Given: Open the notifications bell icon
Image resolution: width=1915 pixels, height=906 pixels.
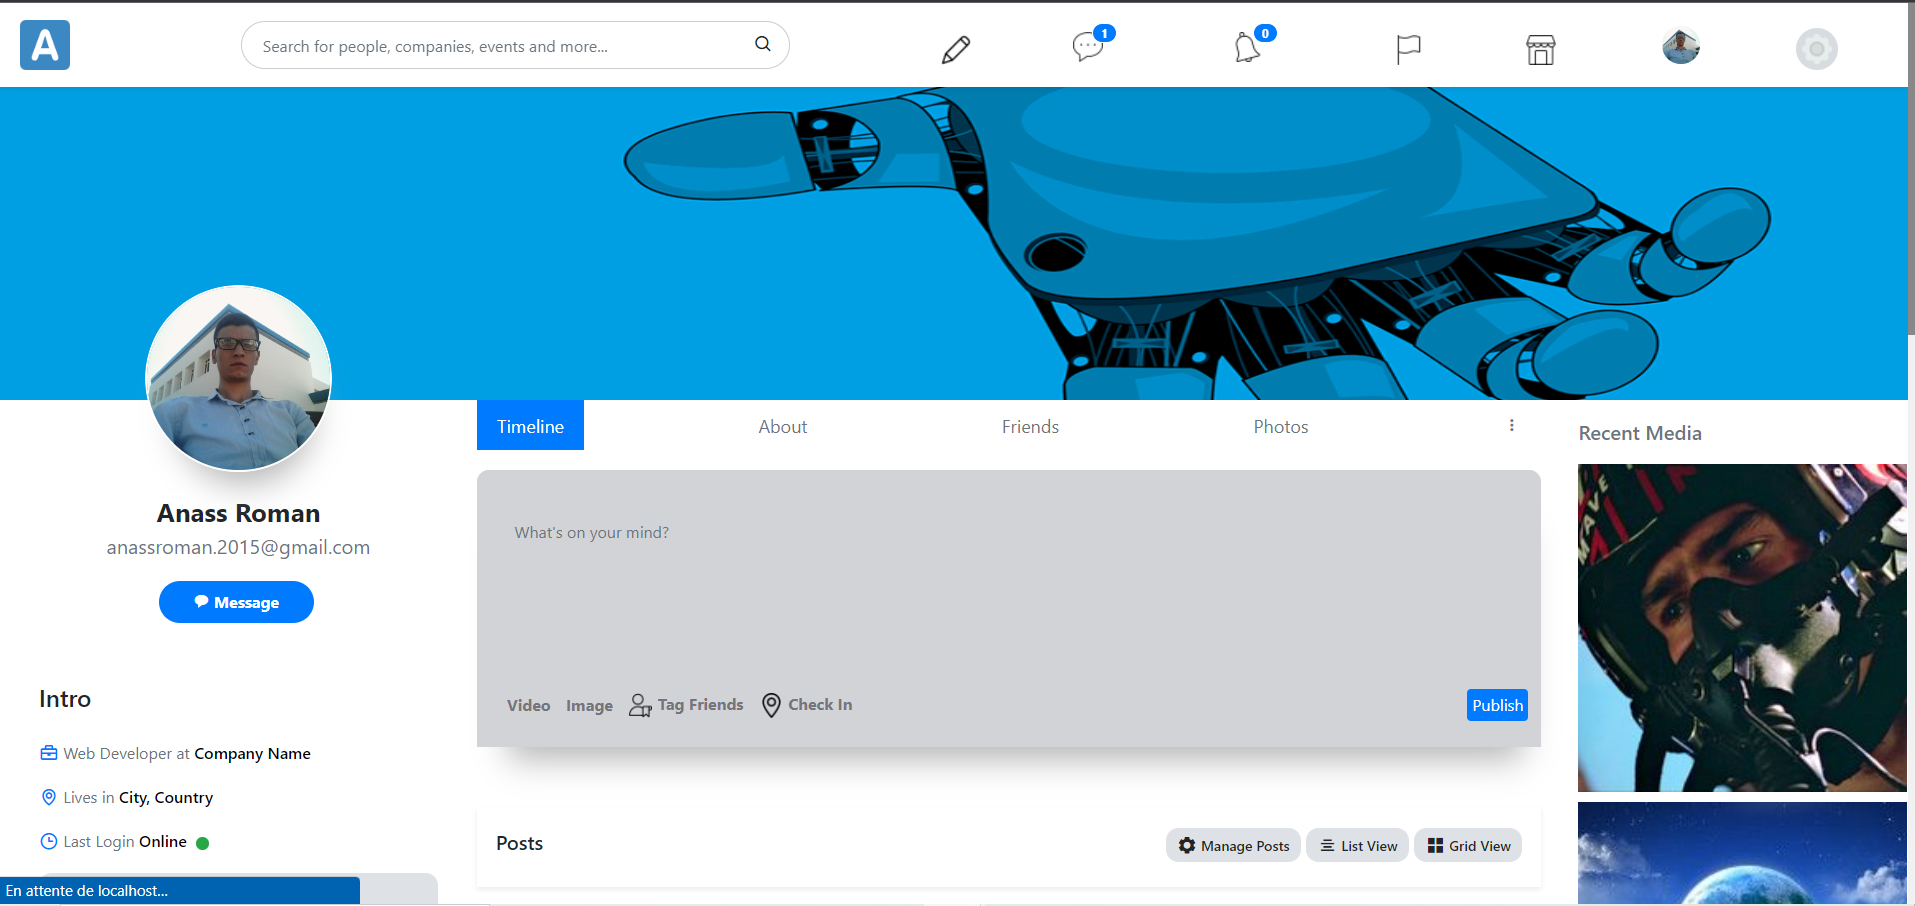Looking at the screenshot, I should [x=1246, y=47].
